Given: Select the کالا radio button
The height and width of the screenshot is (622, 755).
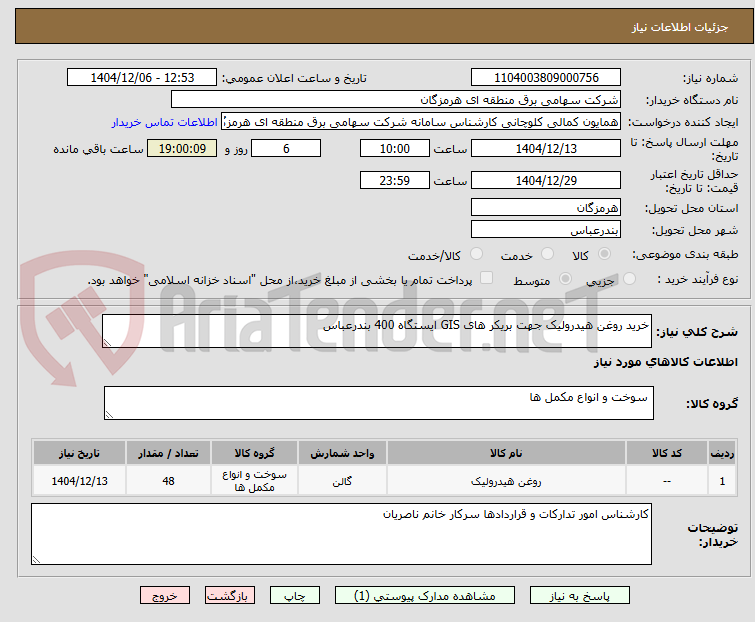Looking at the screenshot, I should pos(604,254).
